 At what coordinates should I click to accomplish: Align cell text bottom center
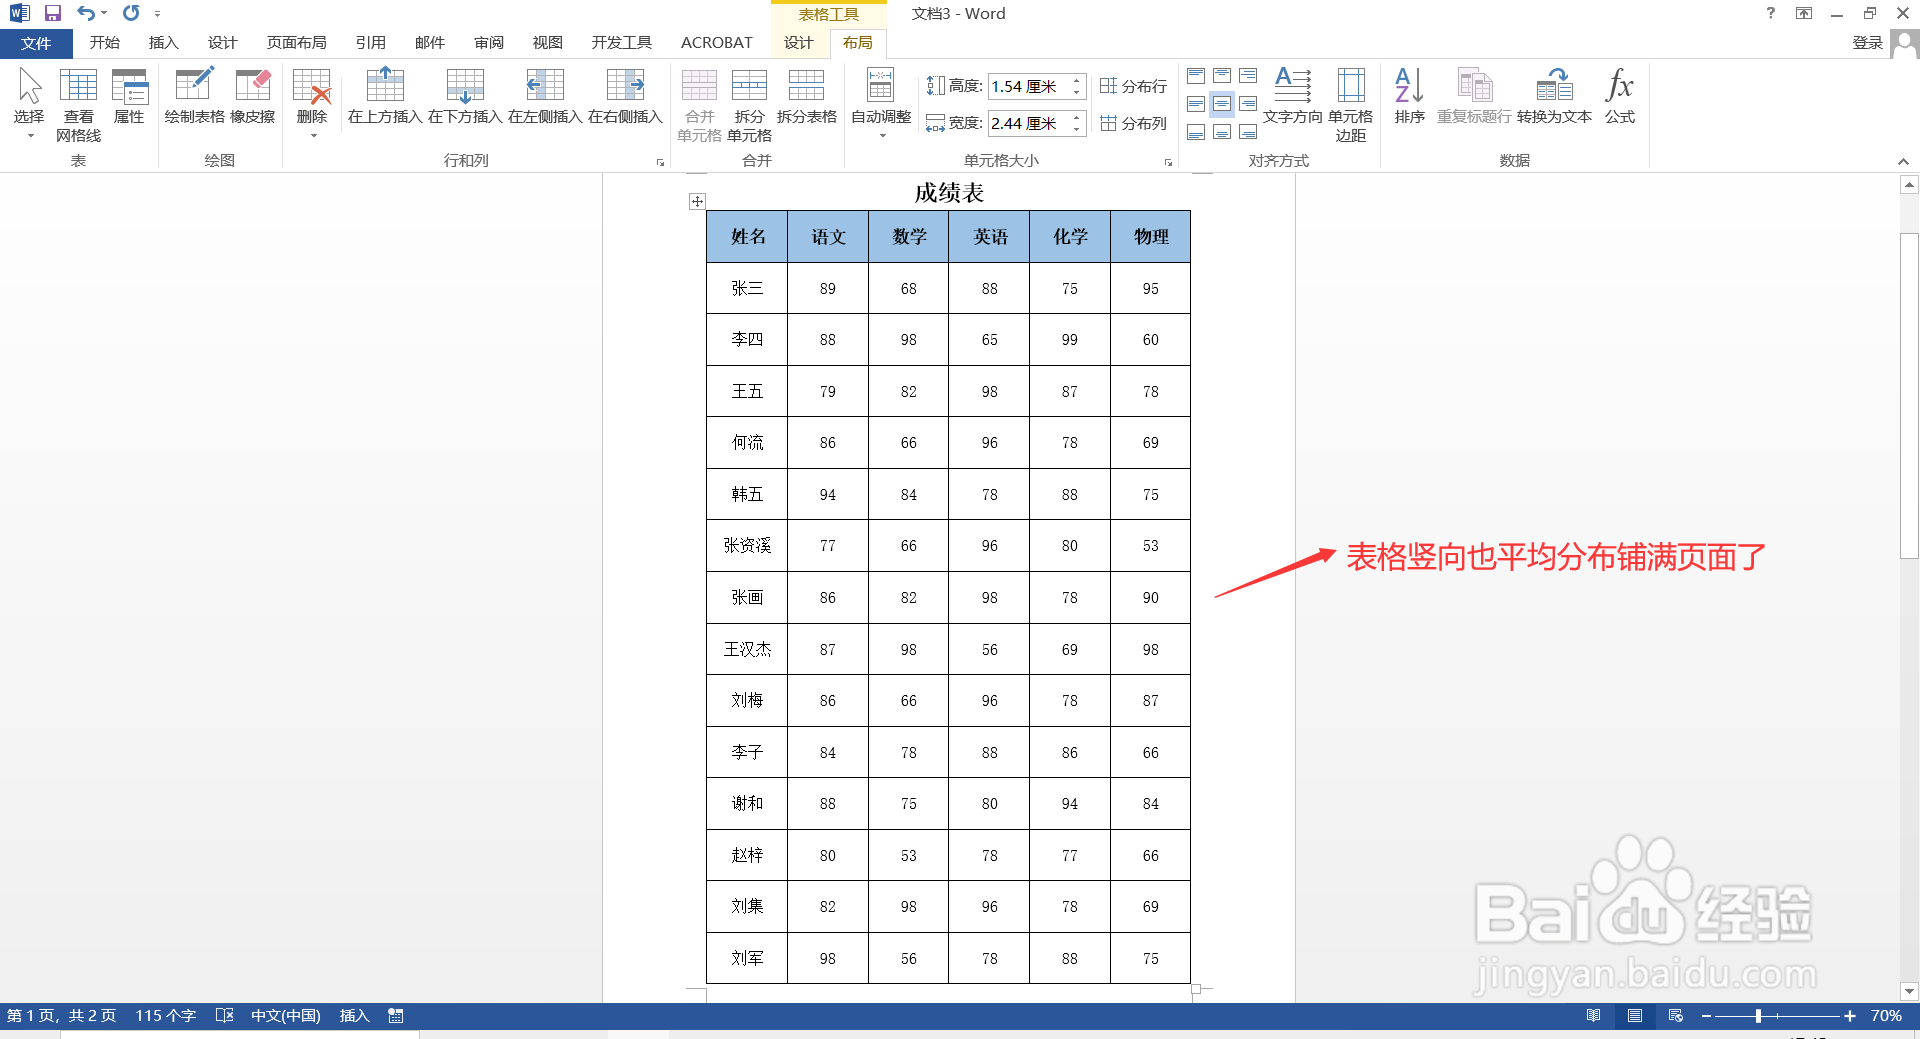tap(1222, 132)
